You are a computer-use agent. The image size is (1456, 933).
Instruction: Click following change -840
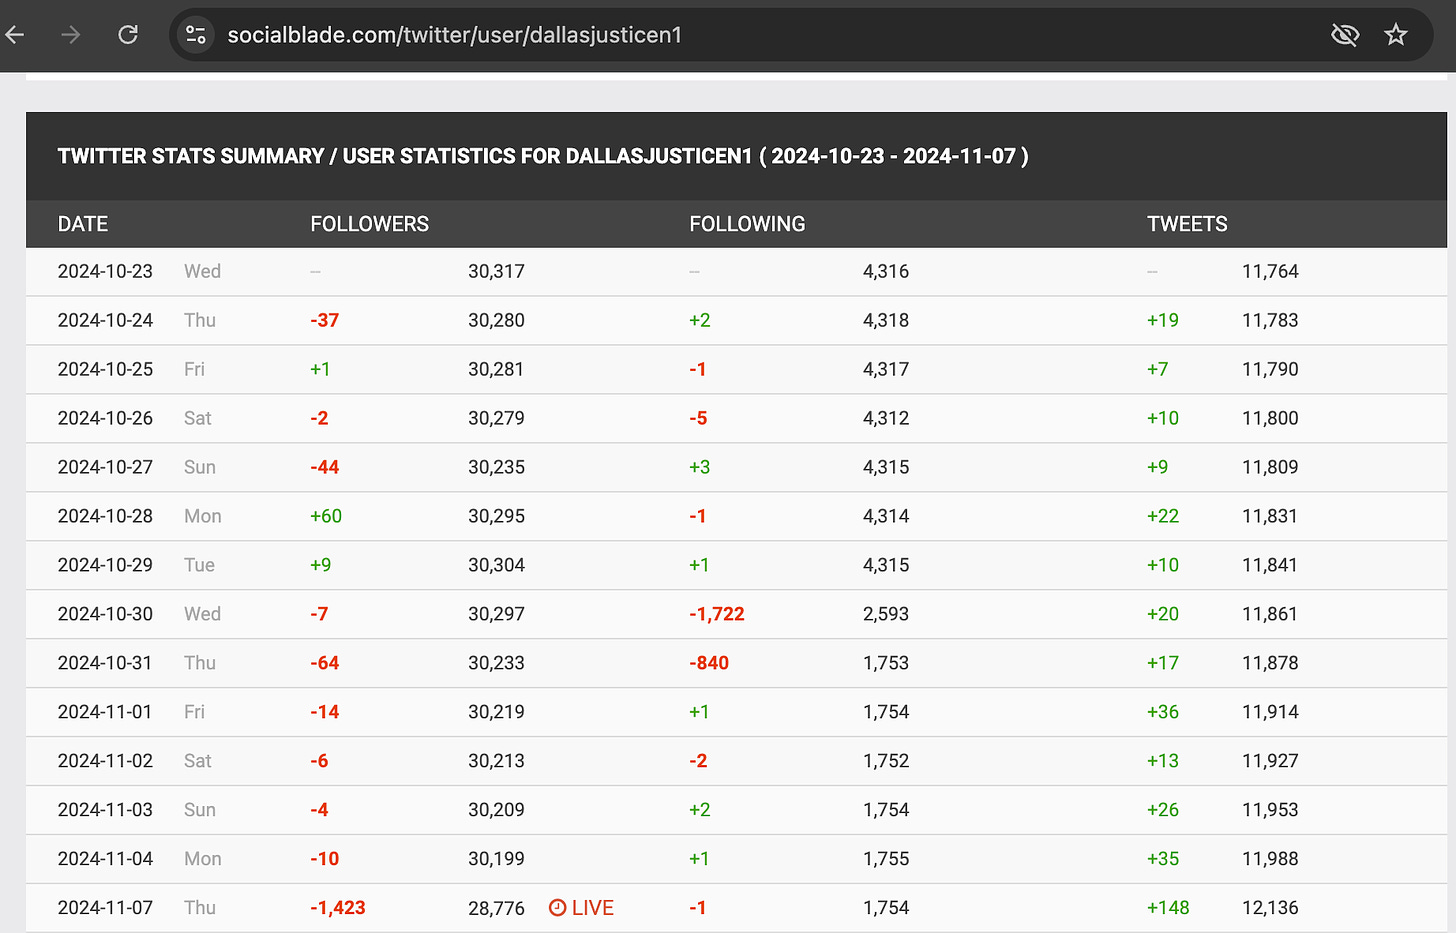[709, 664]
